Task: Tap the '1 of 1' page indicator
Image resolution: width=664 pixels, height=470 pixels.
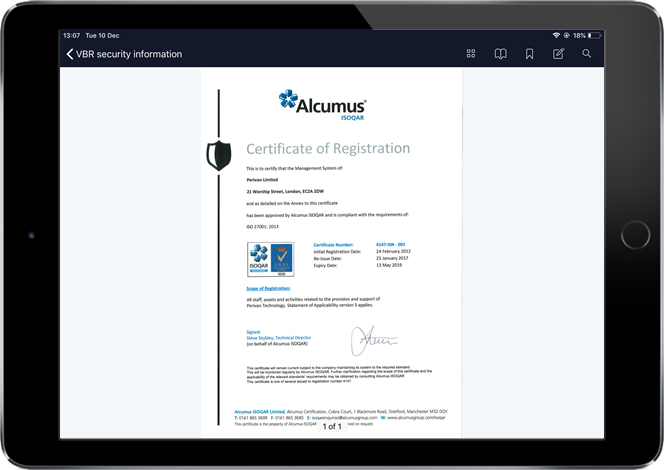Action: point(332,426)
